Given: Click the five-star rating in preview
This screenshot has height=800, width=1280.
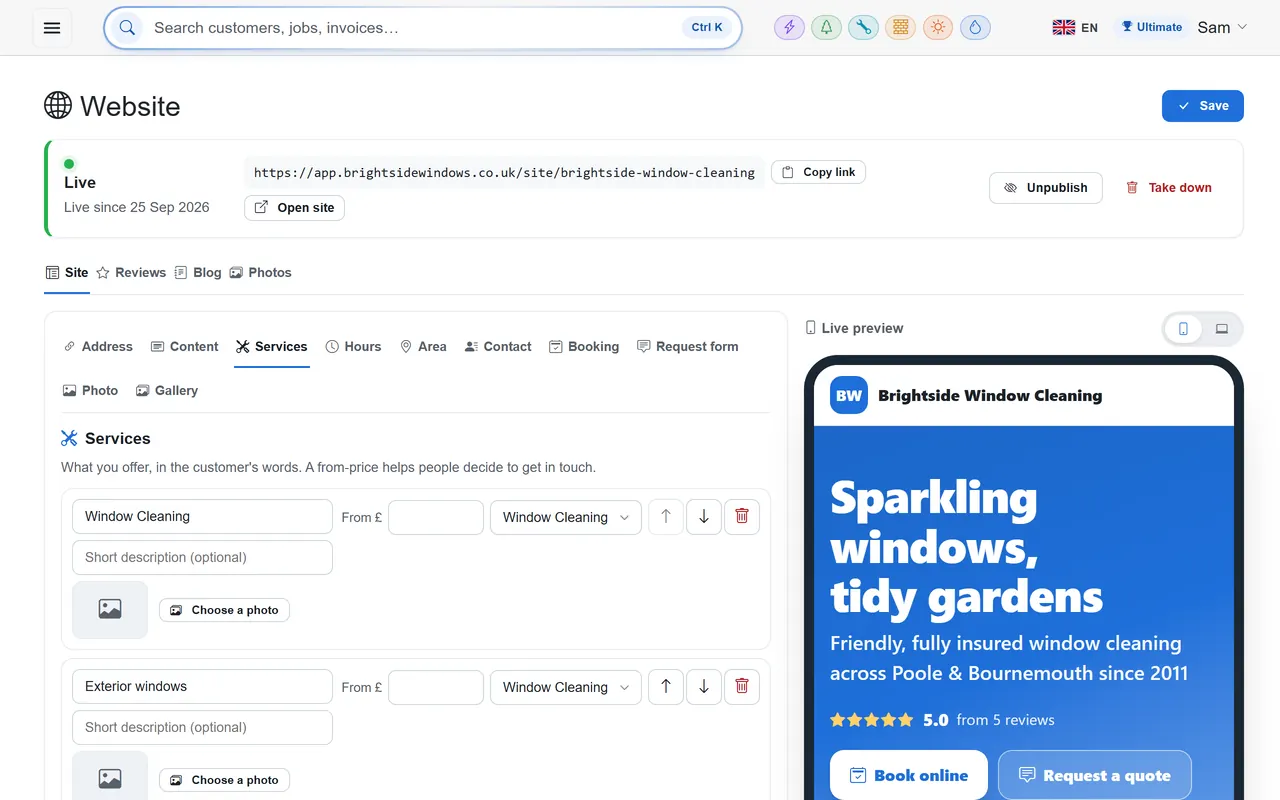Looking at the screenshot, I should tap(872, 720).
